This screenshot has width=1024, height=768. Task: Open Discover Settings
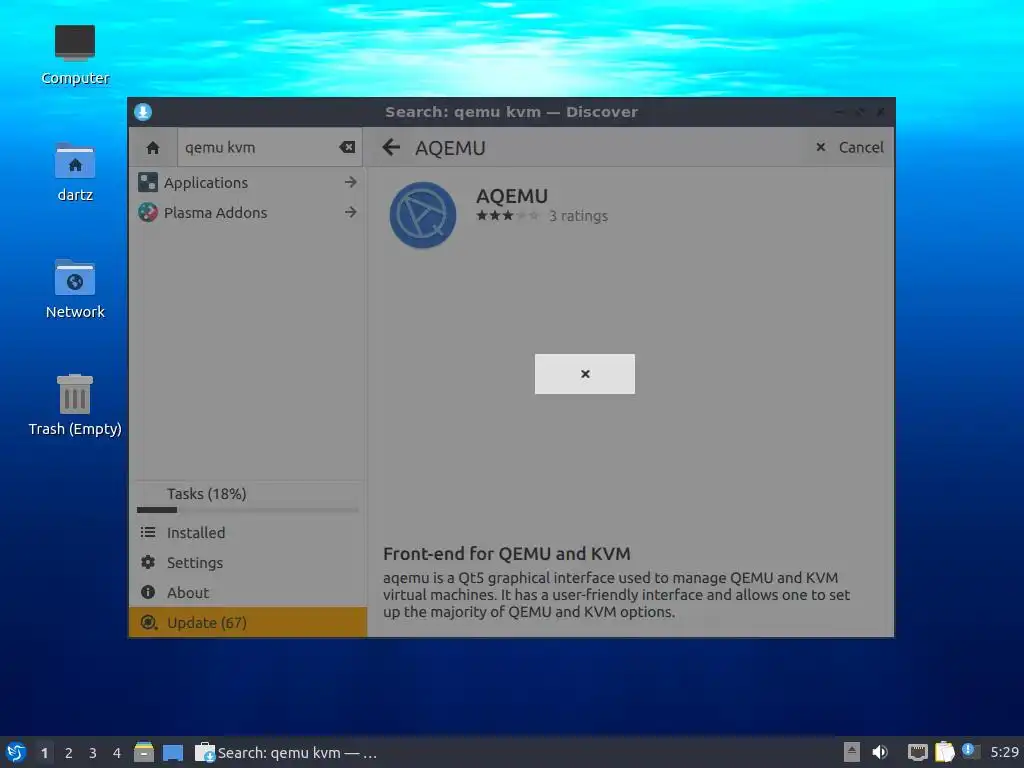(x=248, y=563)
